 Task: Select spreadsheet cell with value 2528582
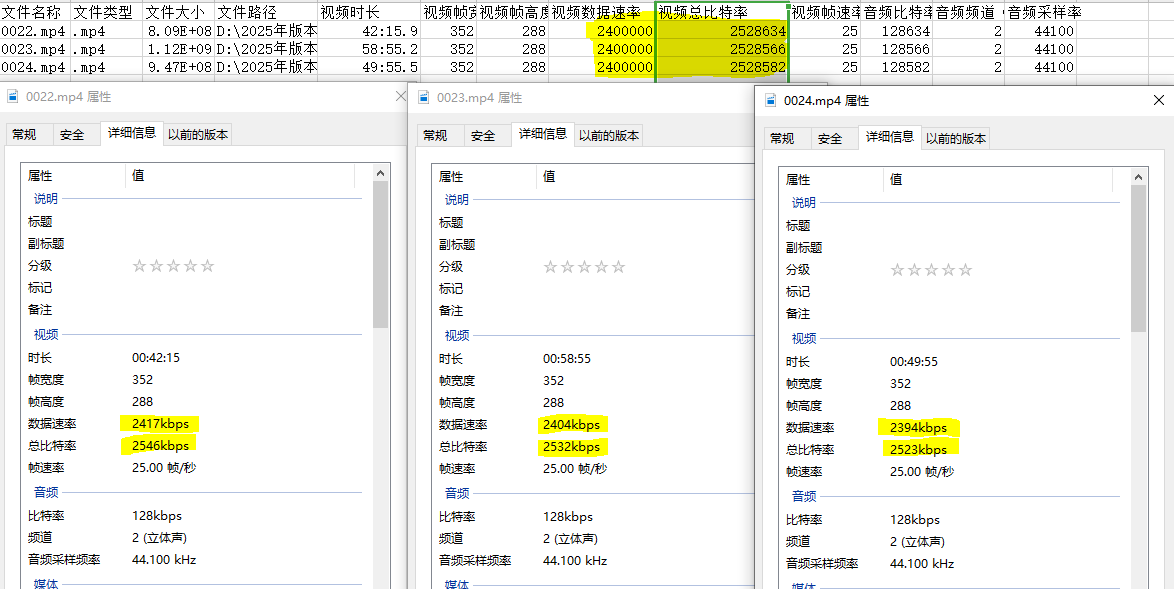coord(723,67)
